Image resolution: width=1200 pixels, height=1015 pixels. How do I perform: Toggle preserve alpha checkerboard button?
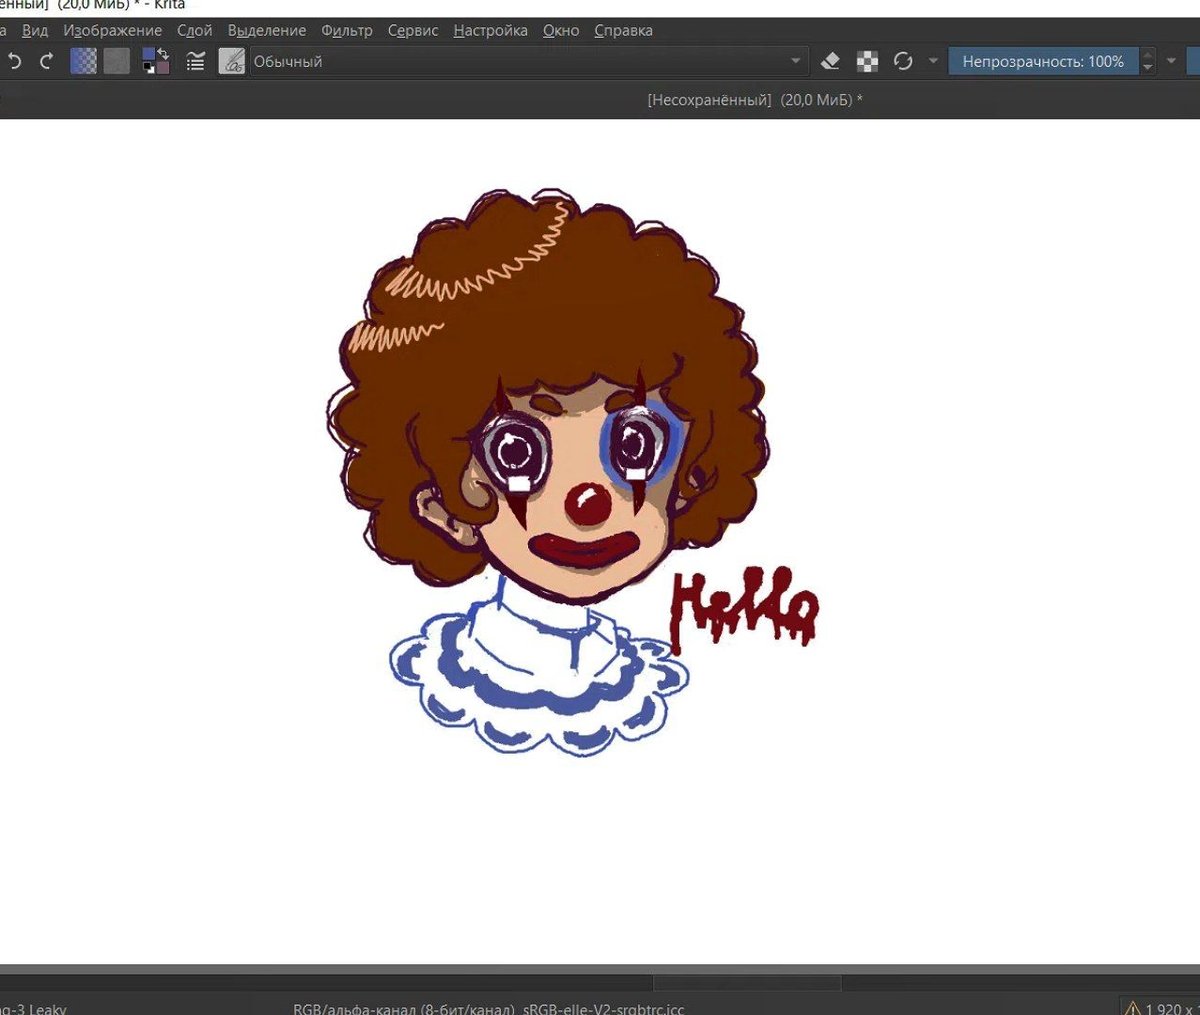pyautogui.click(x=867, y=61)
